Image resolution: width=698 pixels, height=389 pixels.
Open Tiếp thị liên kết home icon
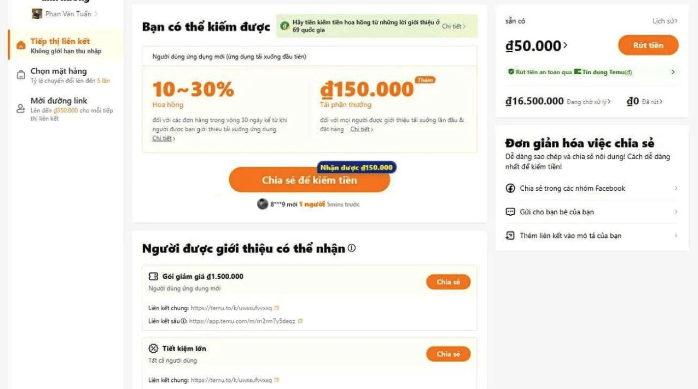click(x=20, y=45)
